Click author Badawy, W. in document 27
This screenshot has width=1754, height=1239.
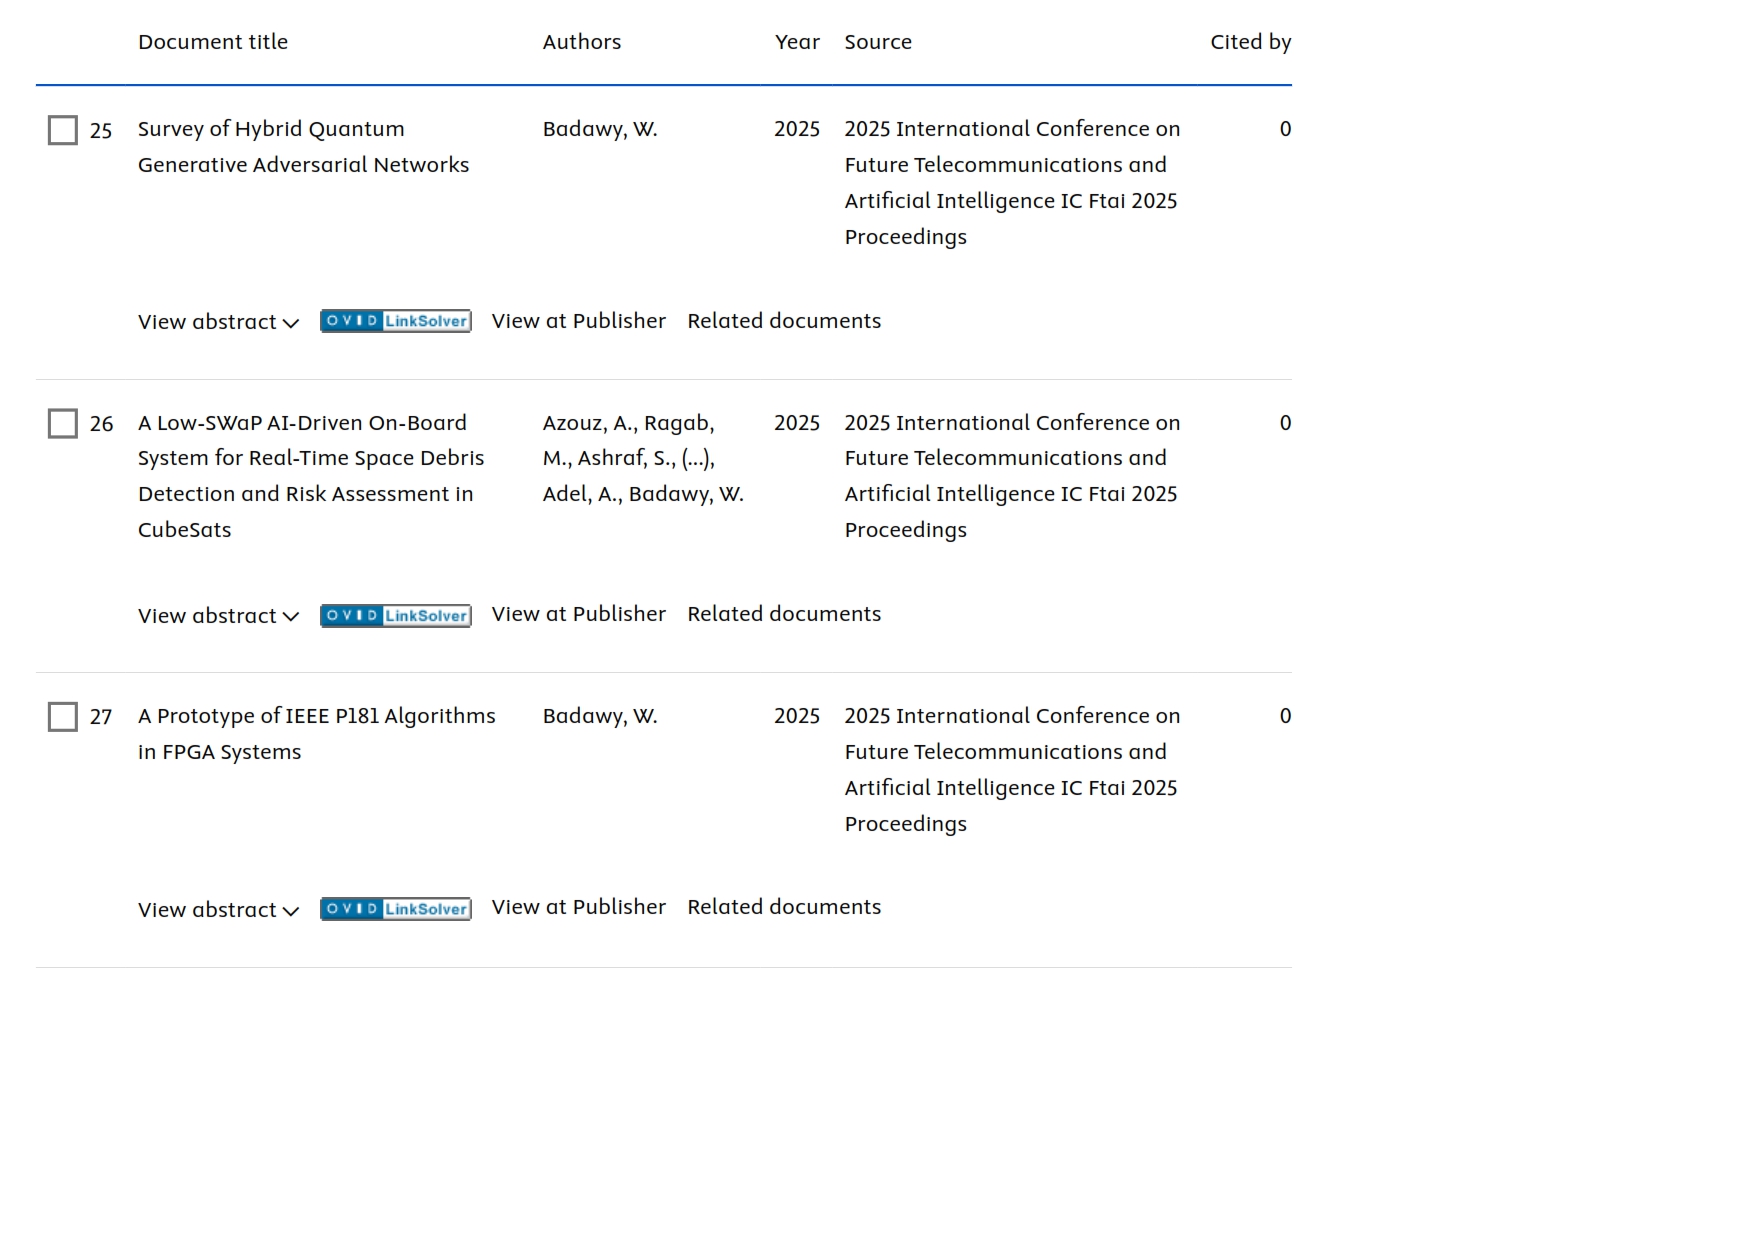[599, 716]
